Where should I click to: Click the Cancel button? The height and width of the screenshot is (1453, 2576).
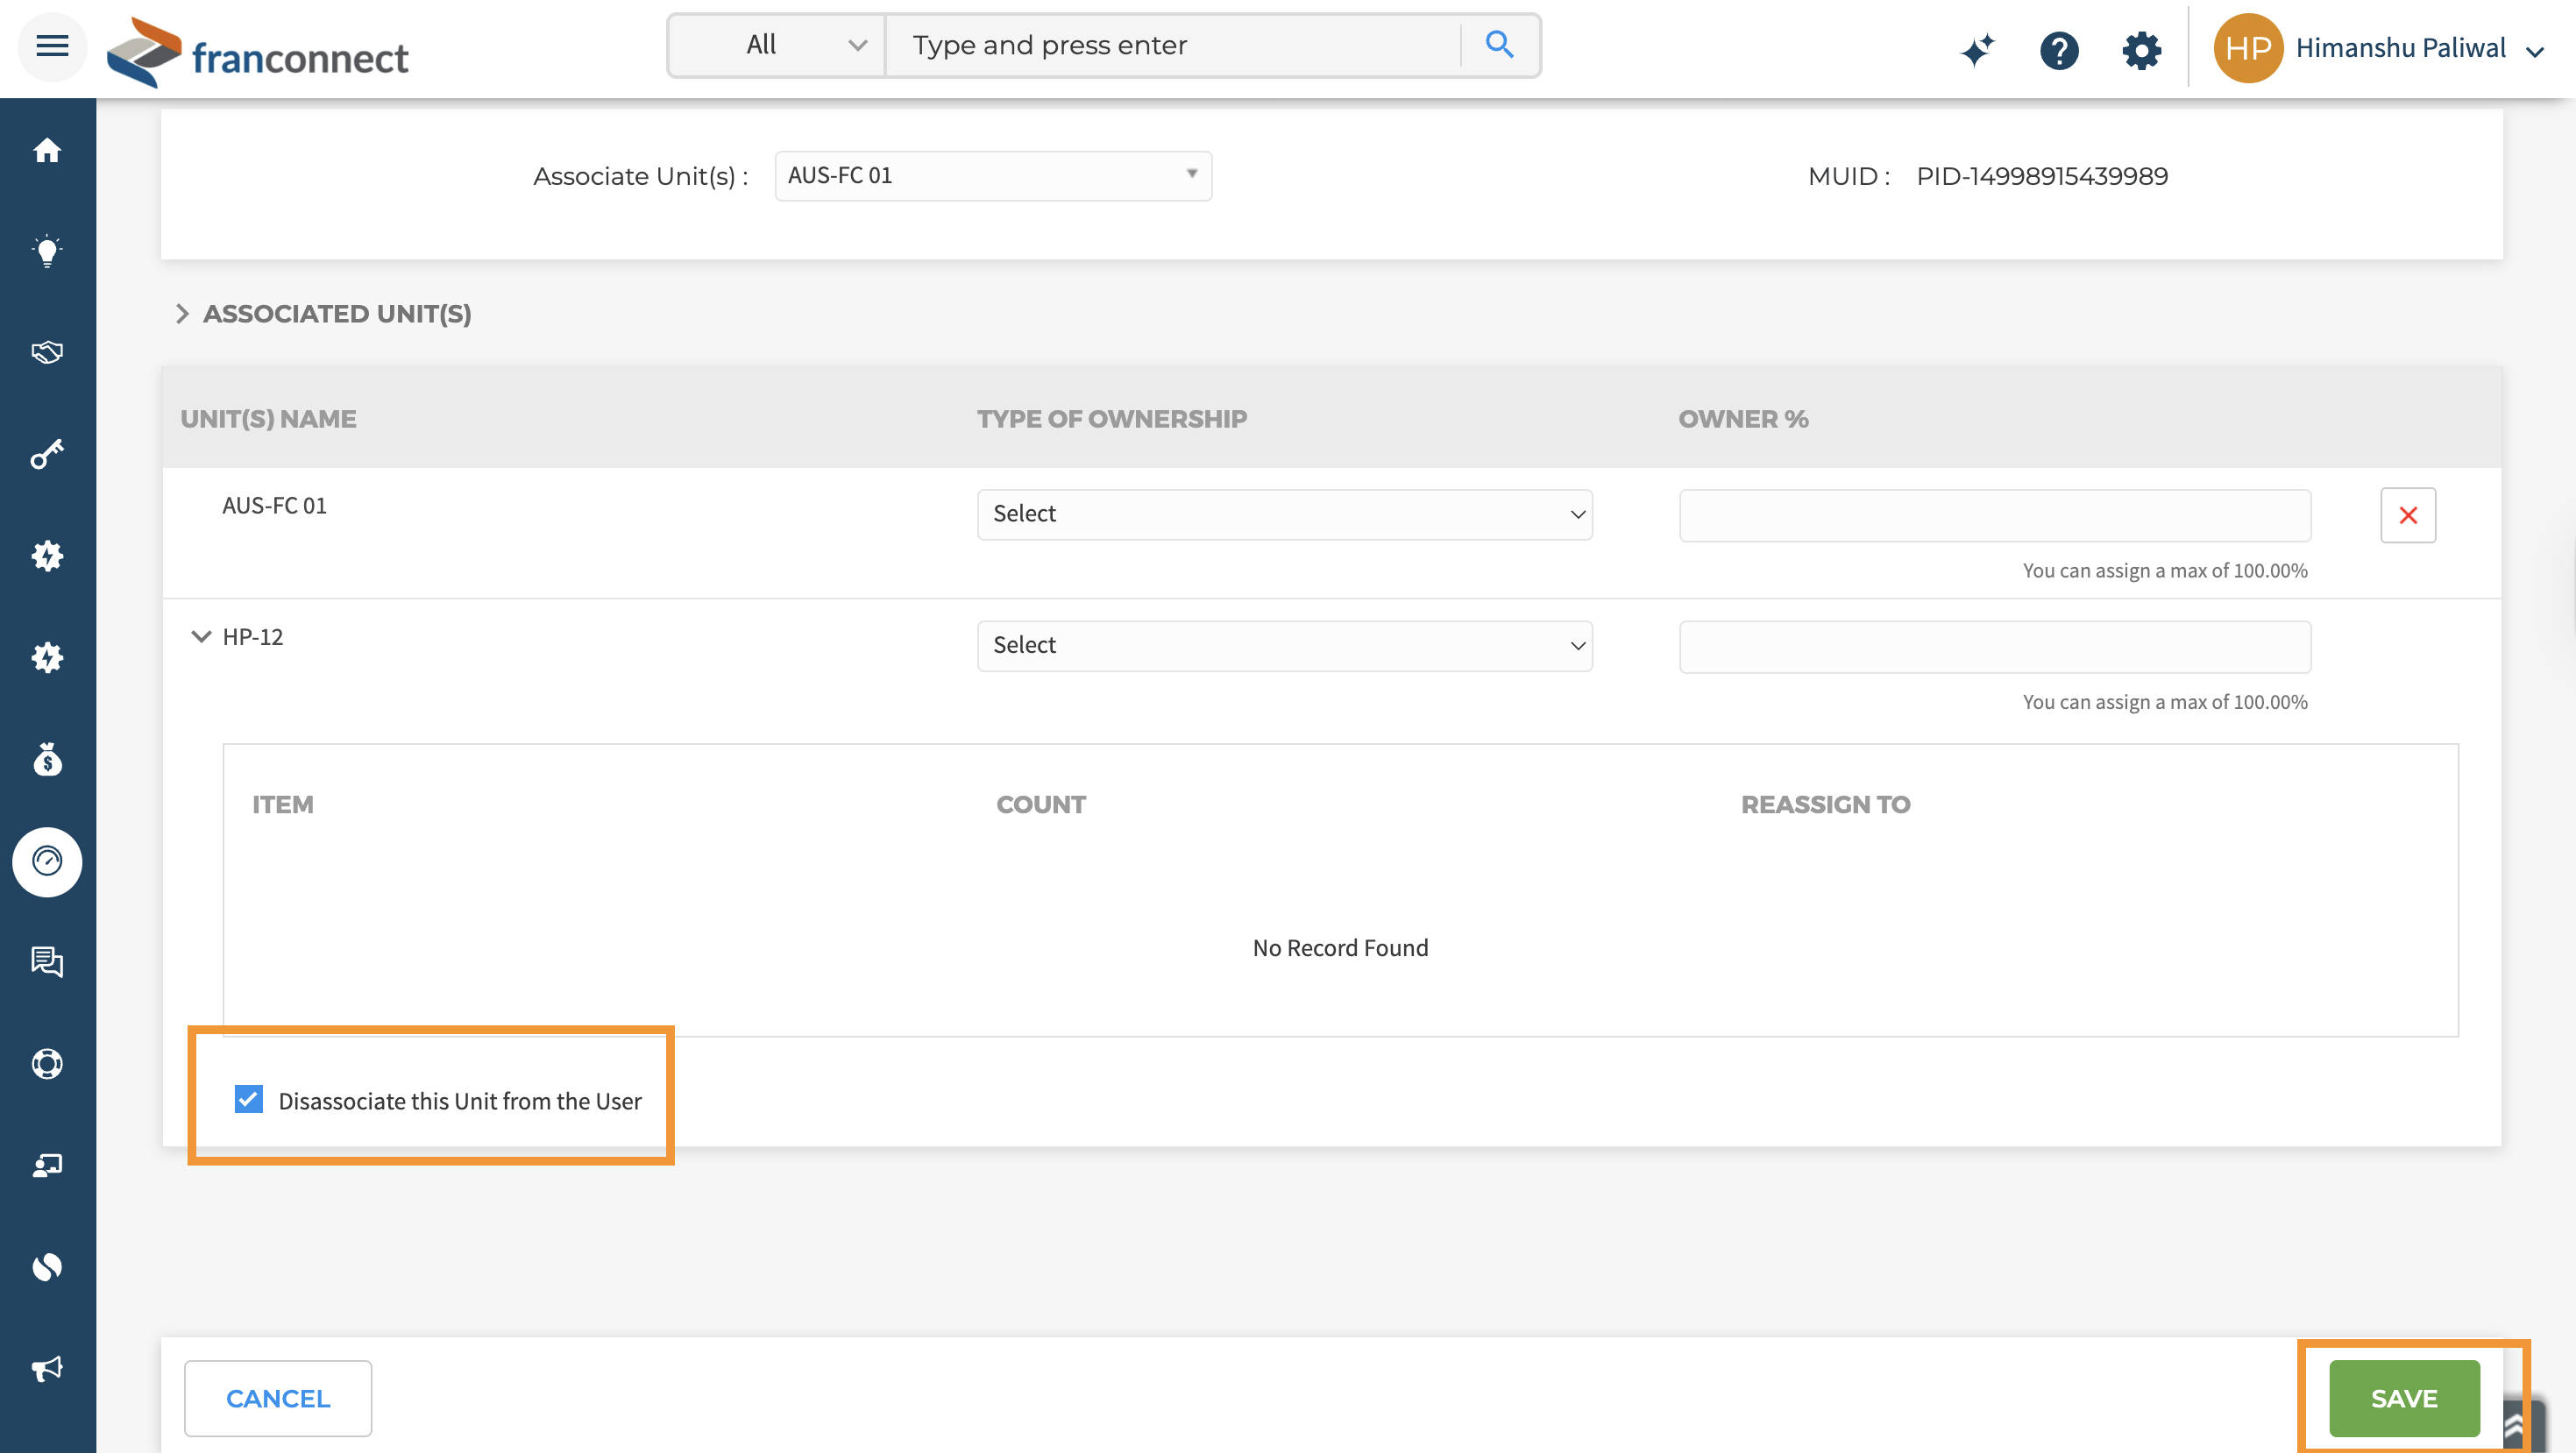point(278,1398)
